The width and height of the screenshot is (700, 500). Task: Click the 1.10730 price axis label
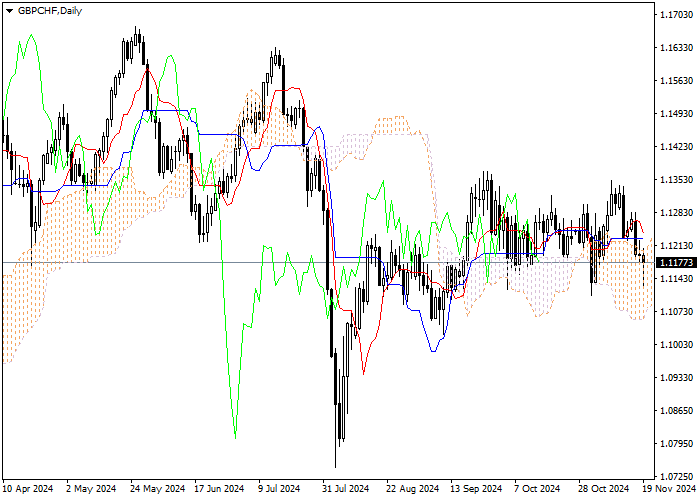[676, 312]
